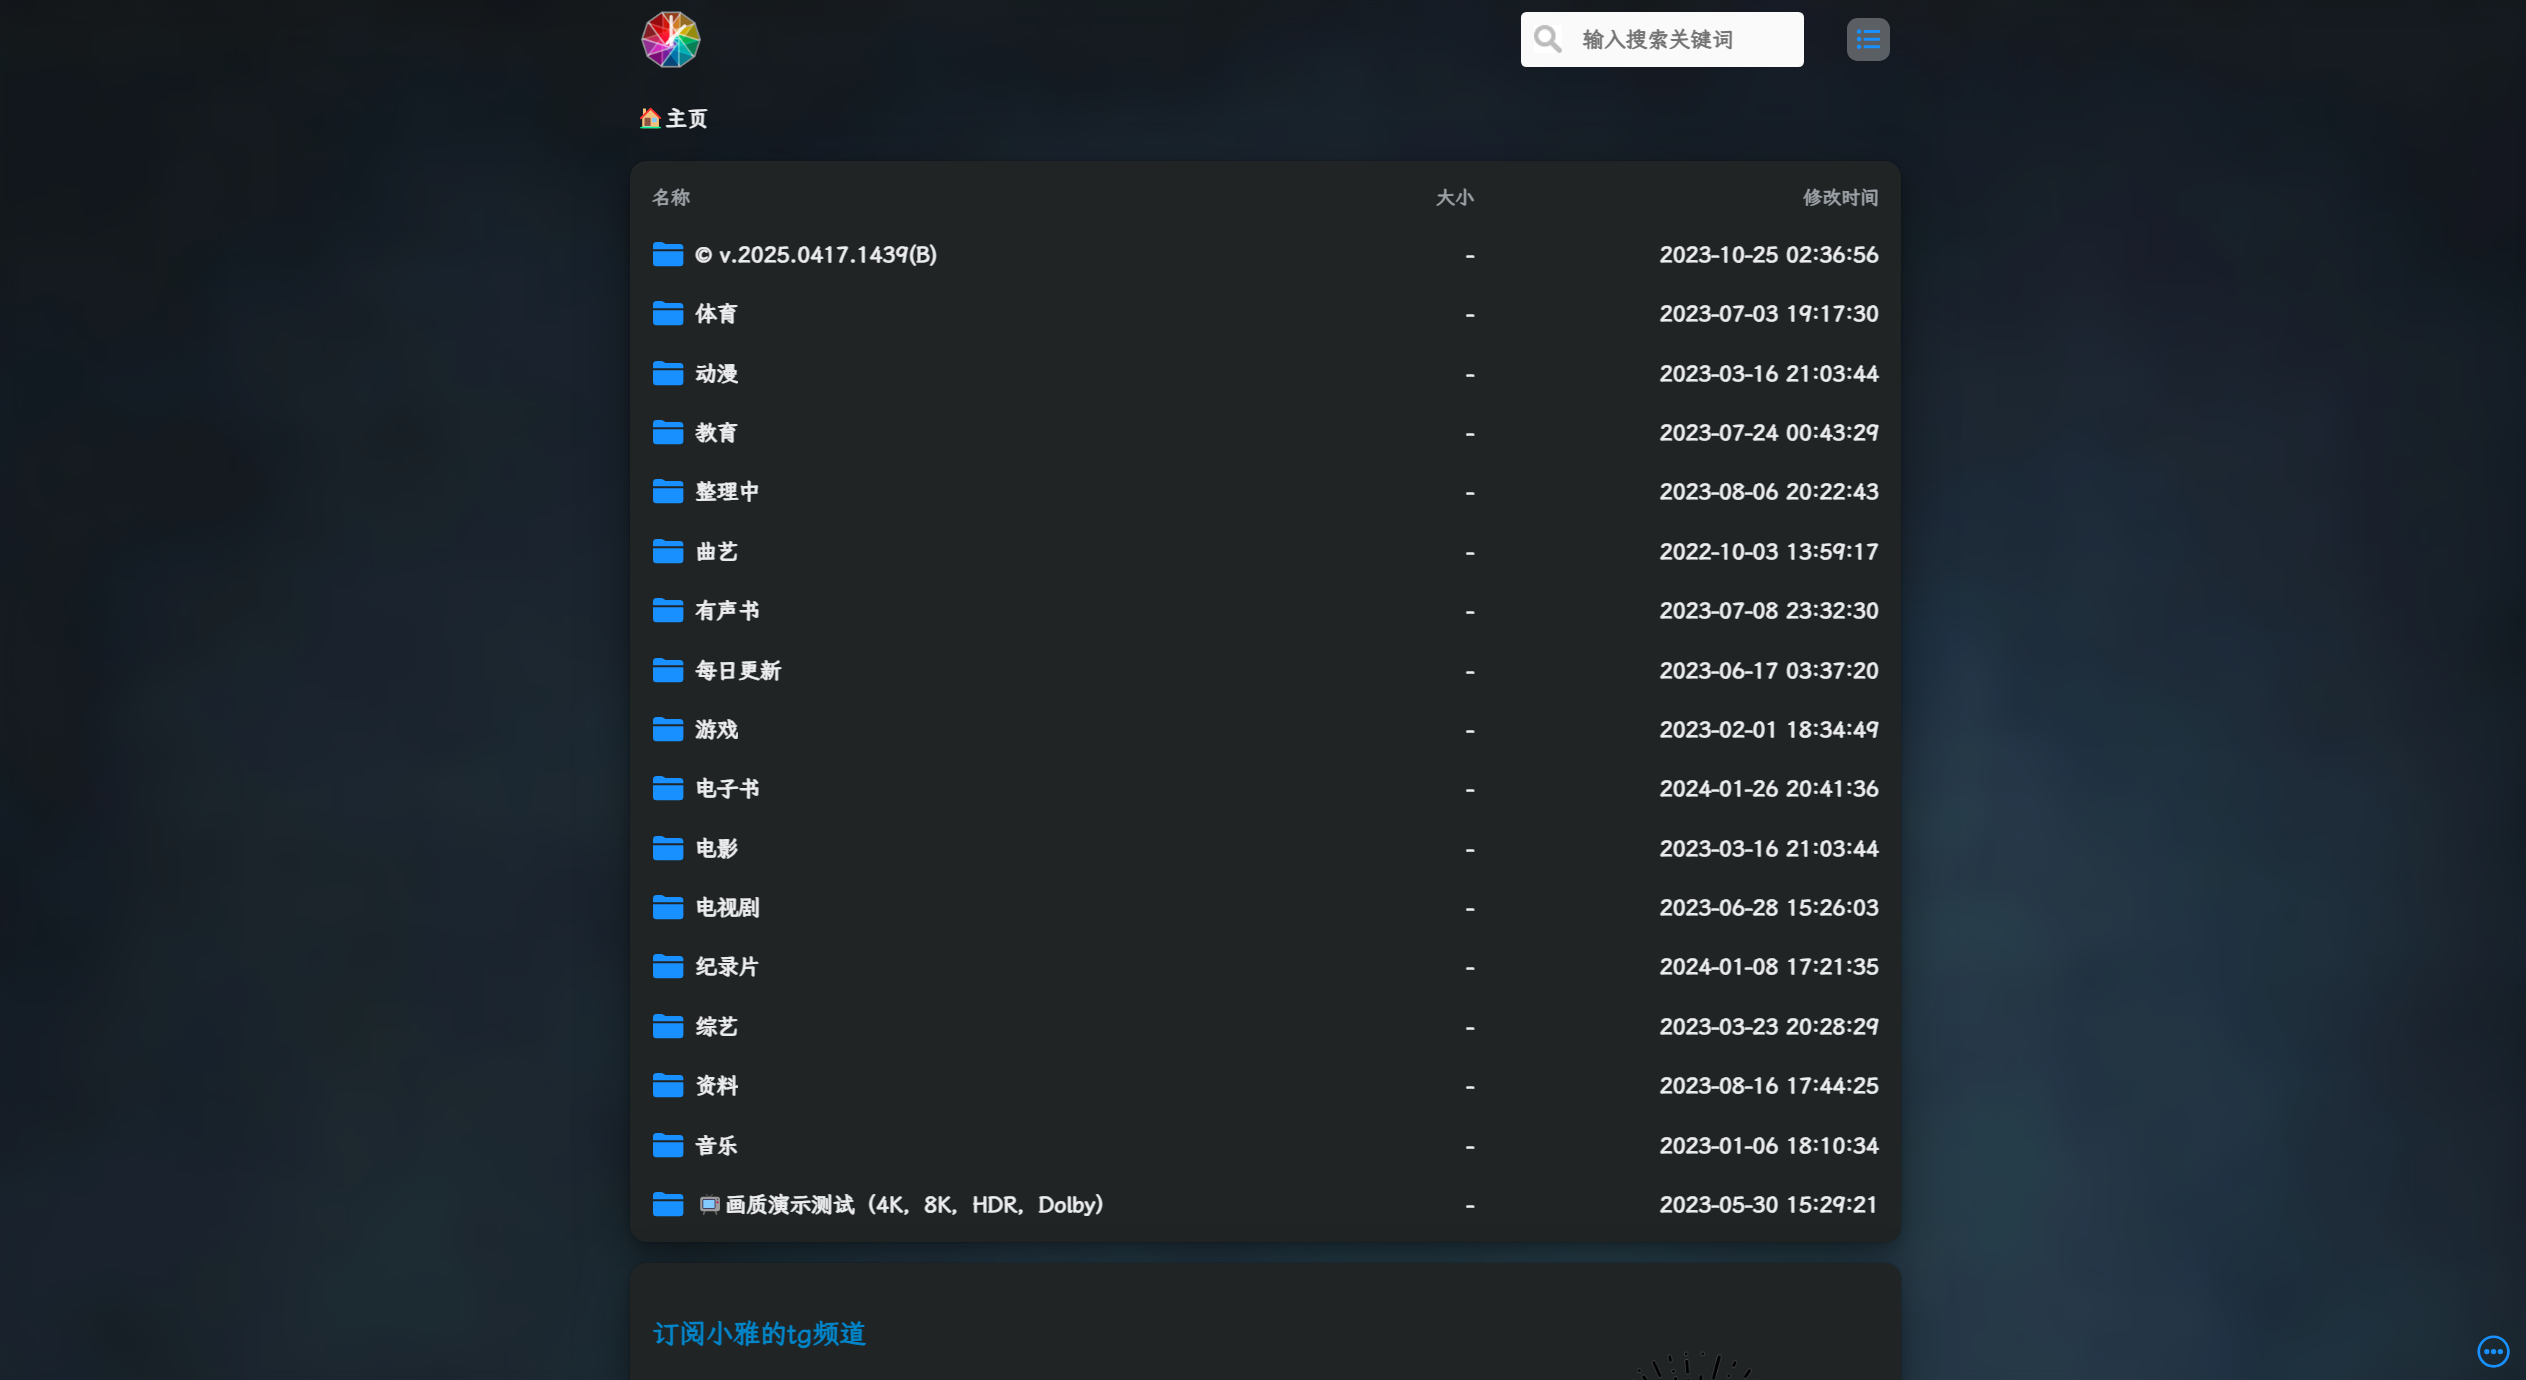Toggle list layout view icon

pos(1867,40)
